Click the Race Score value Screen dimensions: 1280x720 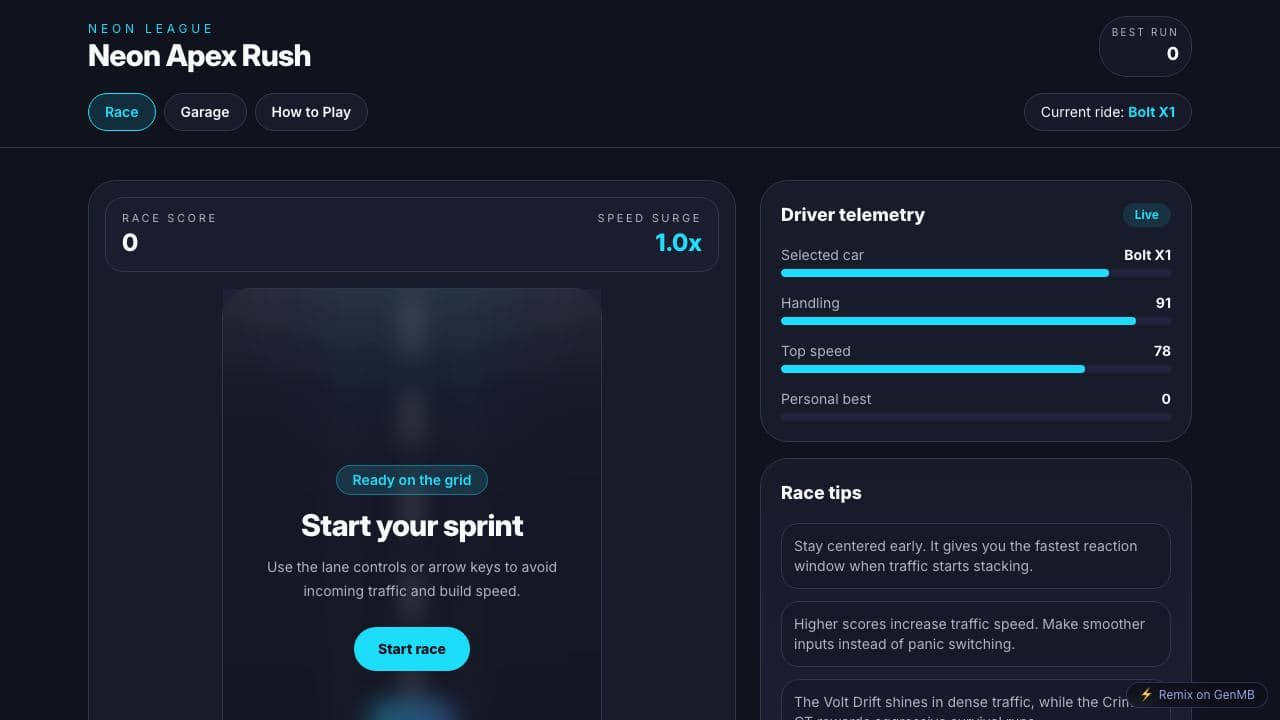point(130,243)
